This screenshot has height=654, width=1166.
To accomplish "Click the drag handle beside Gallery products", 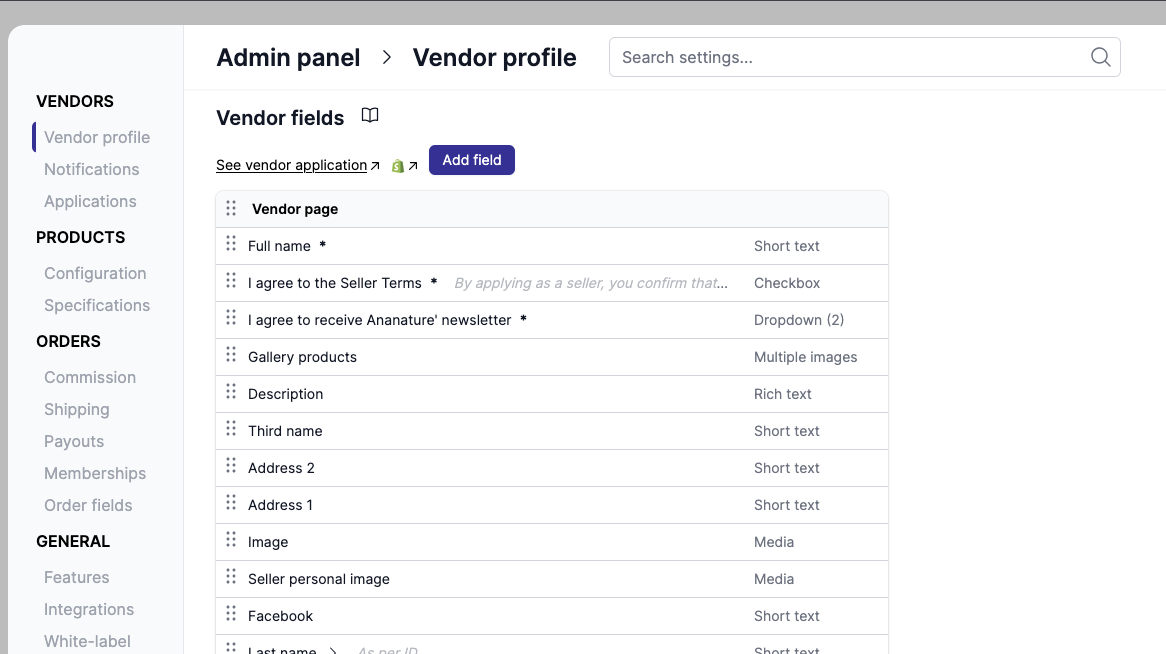I will [231, 356].
